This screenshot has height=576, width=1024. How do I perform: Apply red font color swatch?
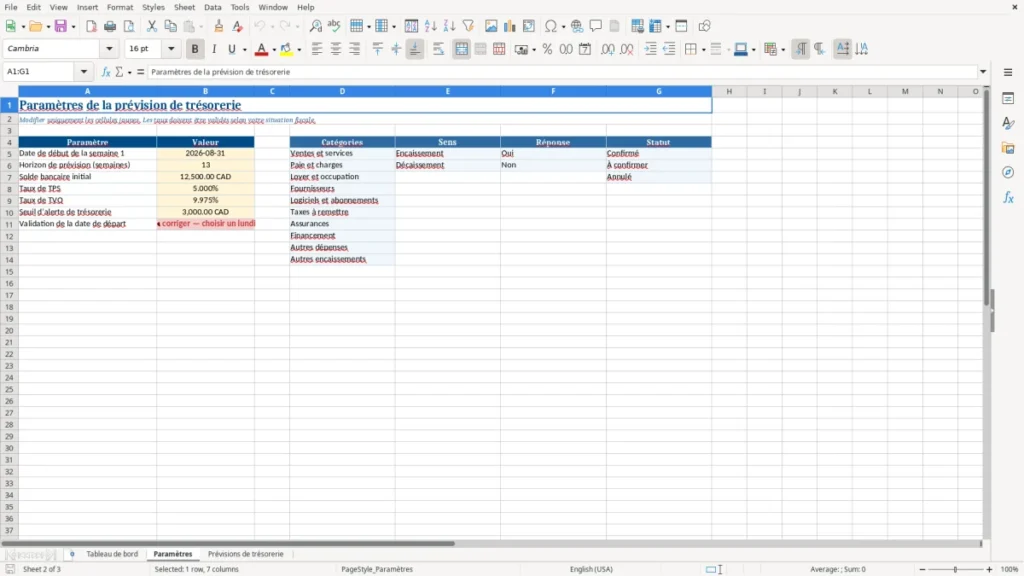(x=261, y=49)
